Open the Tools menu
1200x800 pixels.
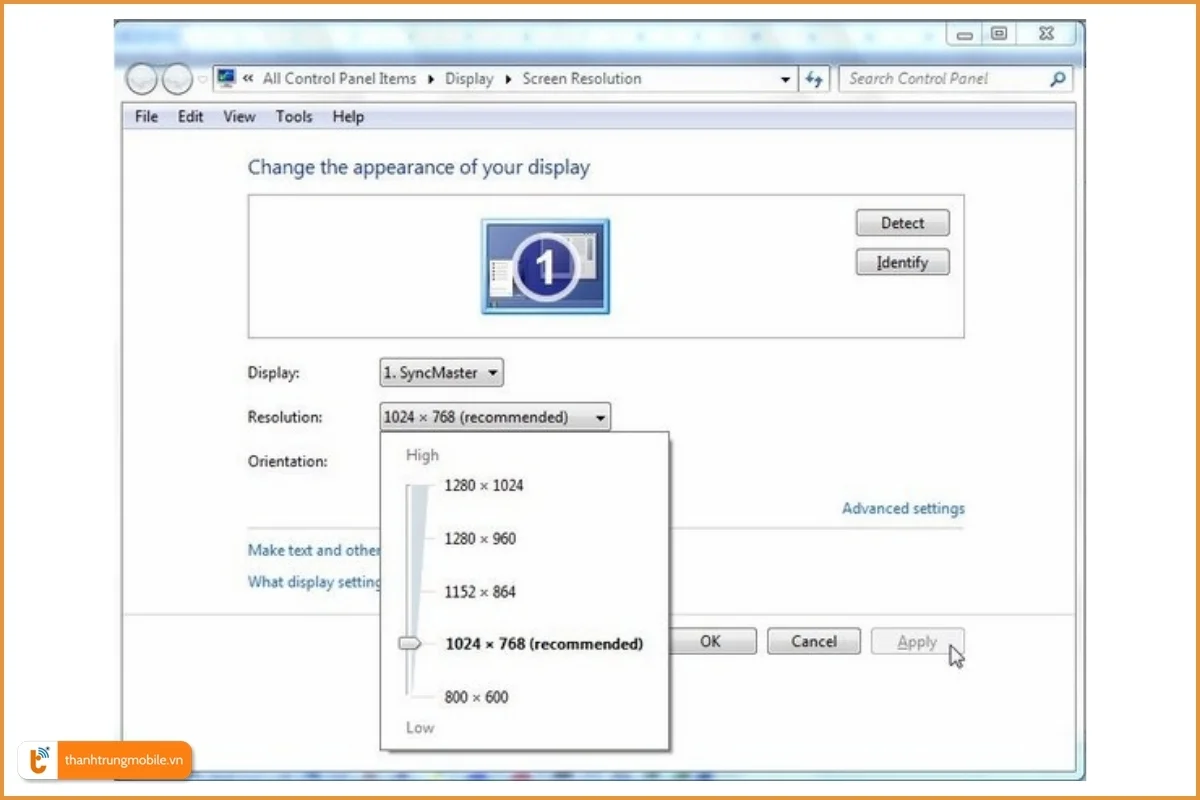coord(294,117)
